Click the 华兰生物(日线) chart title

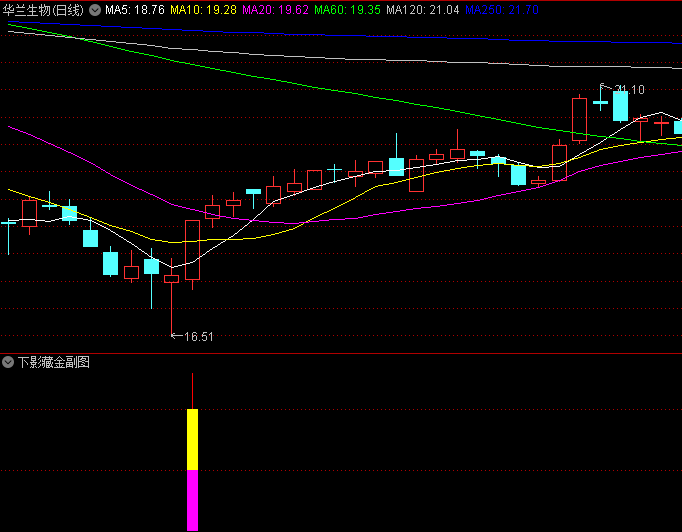click(x=43, y=10)
